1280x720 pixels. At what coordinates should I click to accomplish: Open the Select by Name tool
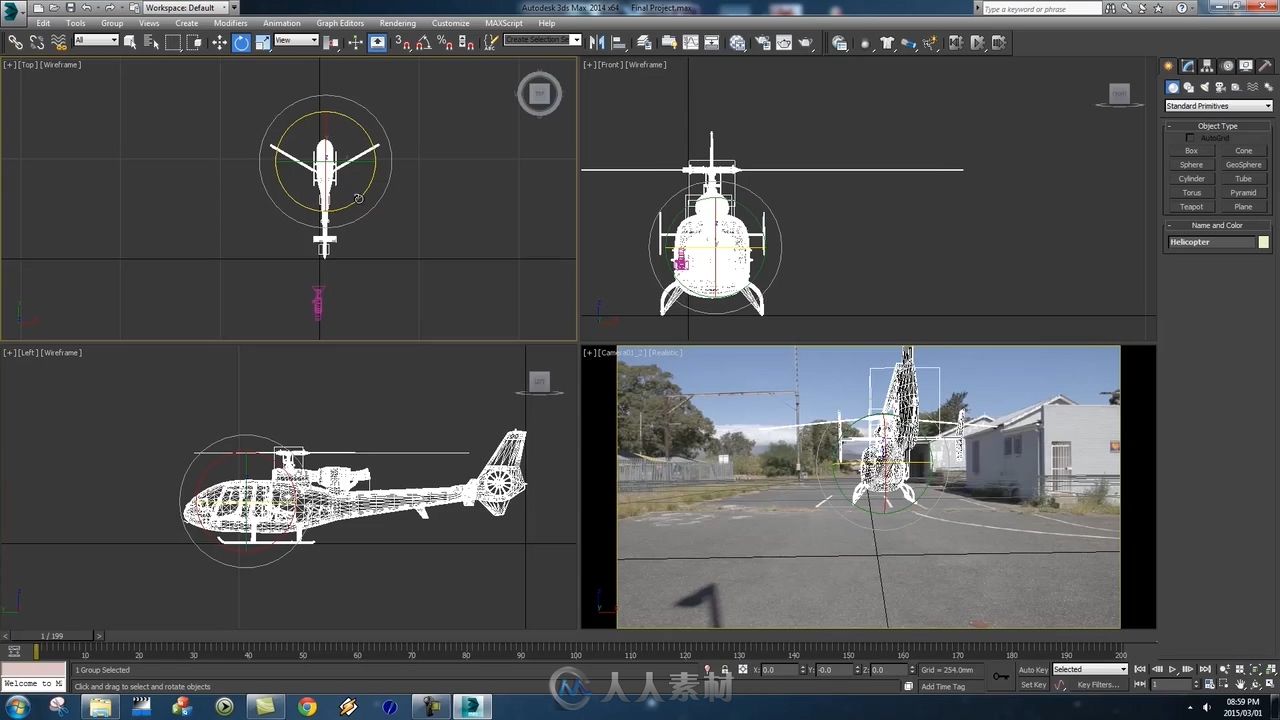point(151,42)
